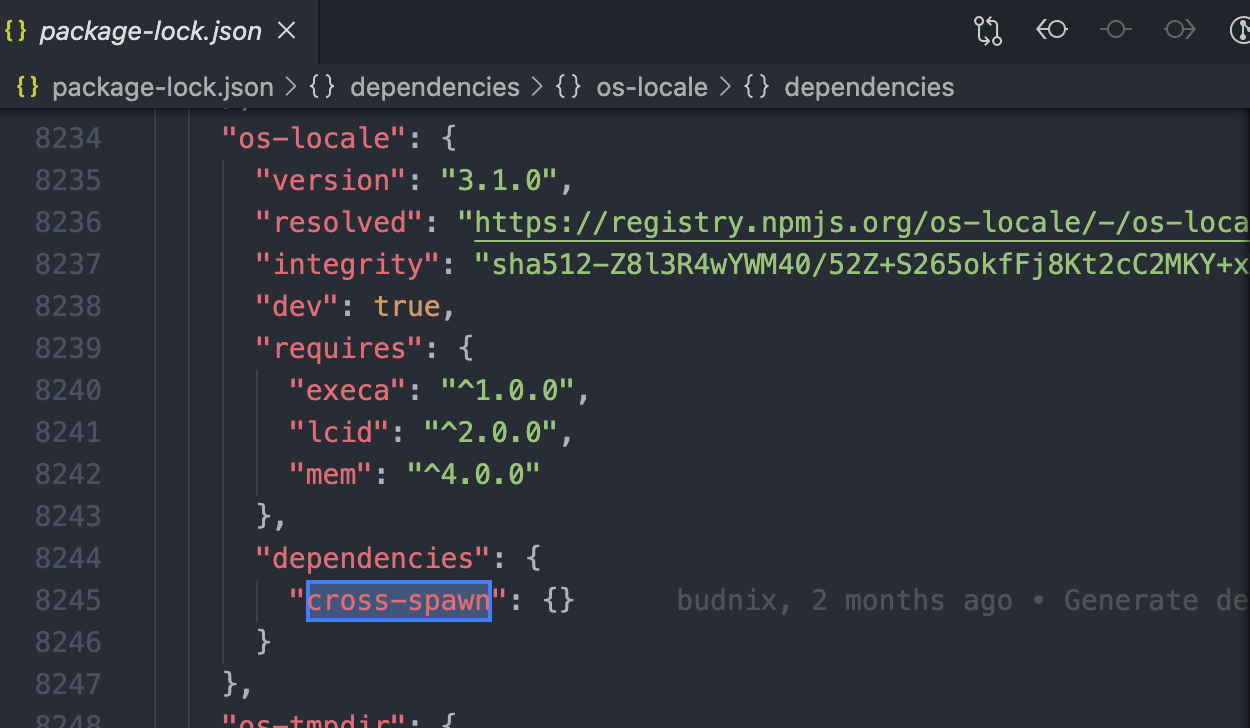Close the package-lock.json tab
Viewport: 1250px width, 728px height.
point(286,30)
